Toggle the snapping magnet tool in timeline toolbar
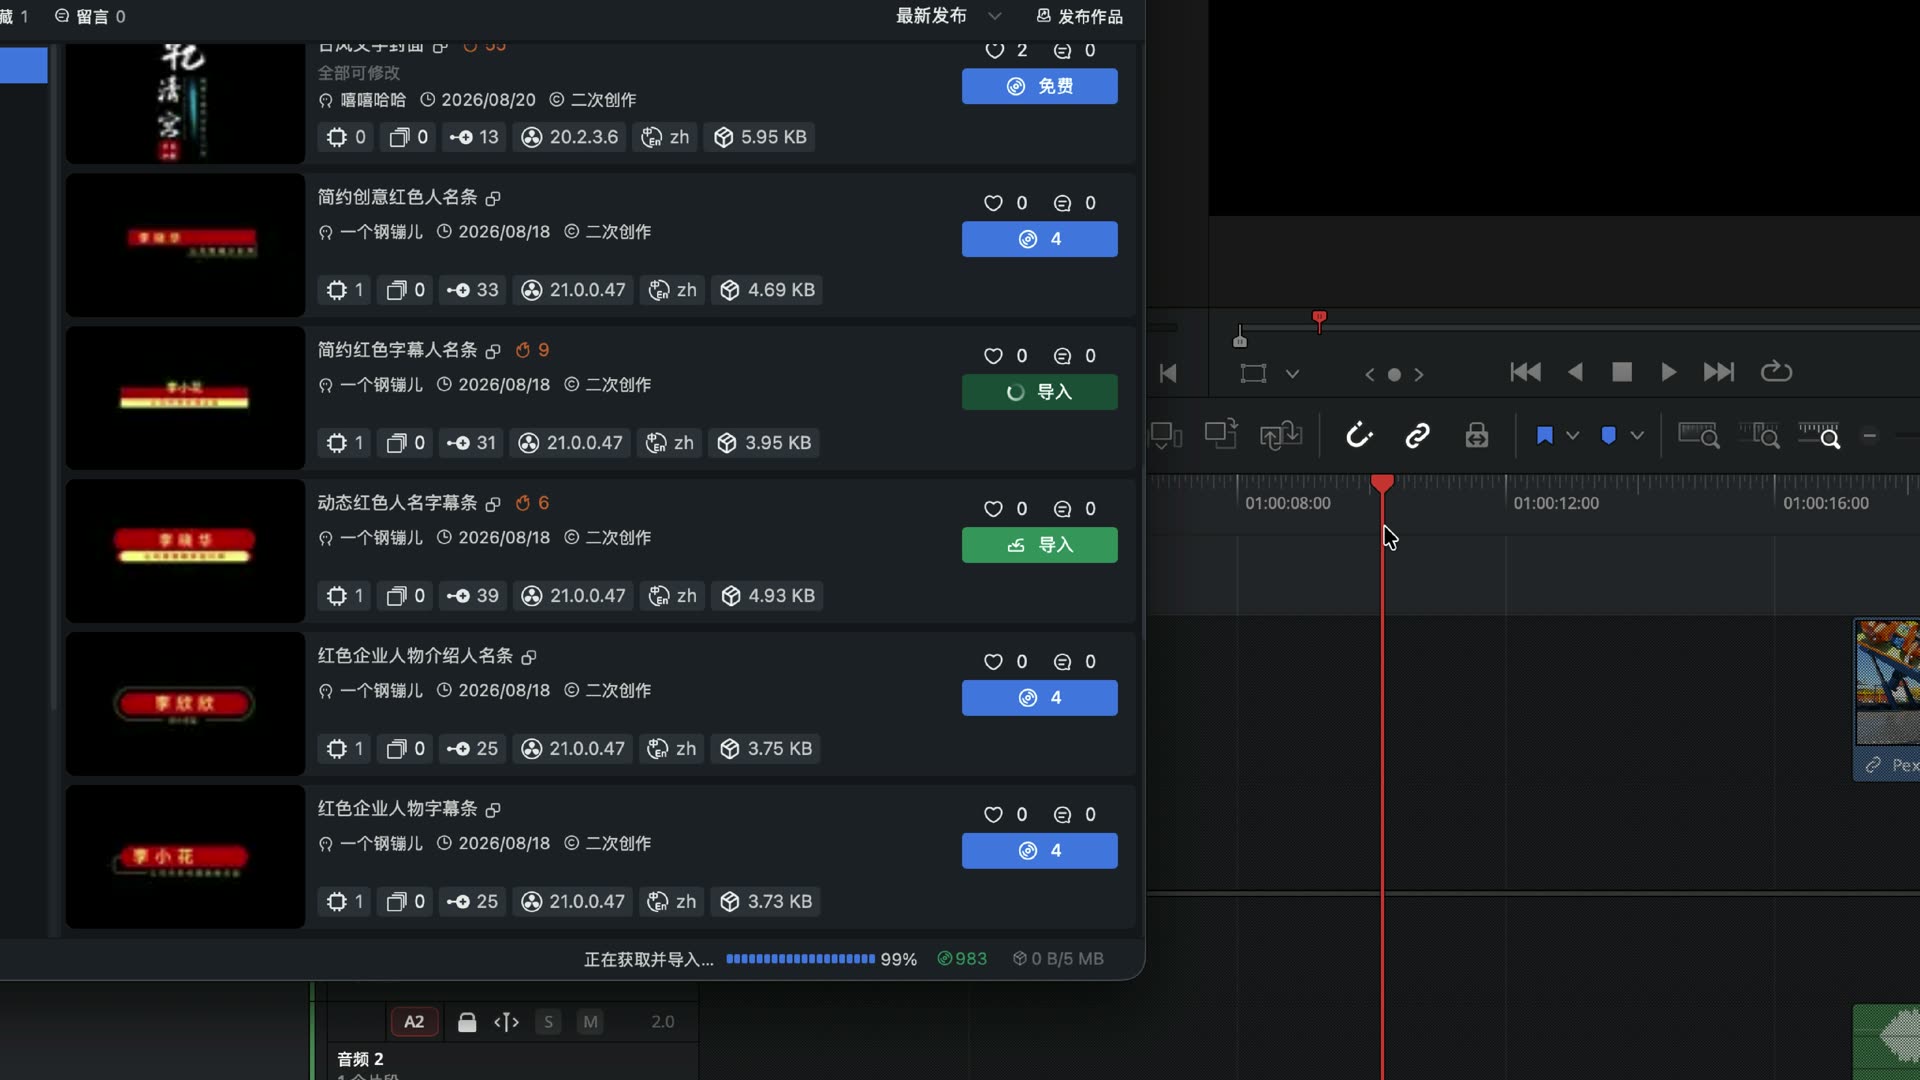The width and height of the screenshot is (1920, 1080). tap(1359, 436)
